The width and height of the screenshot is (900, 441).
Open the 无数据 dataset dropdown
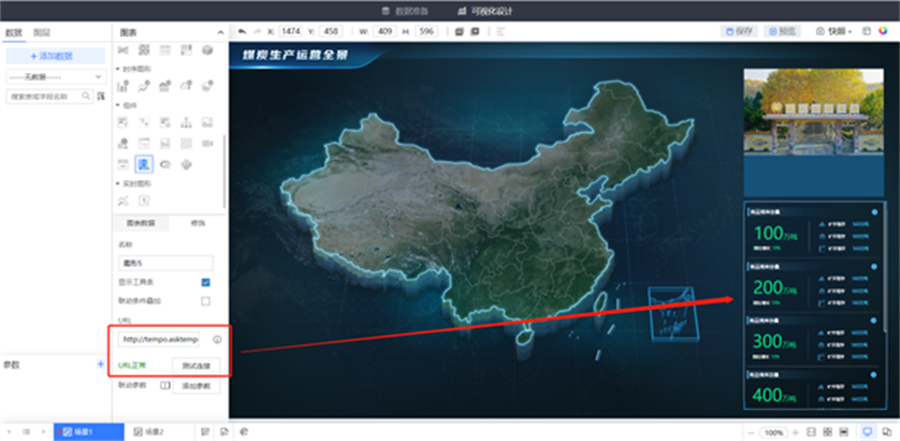(x=55, y=76)
